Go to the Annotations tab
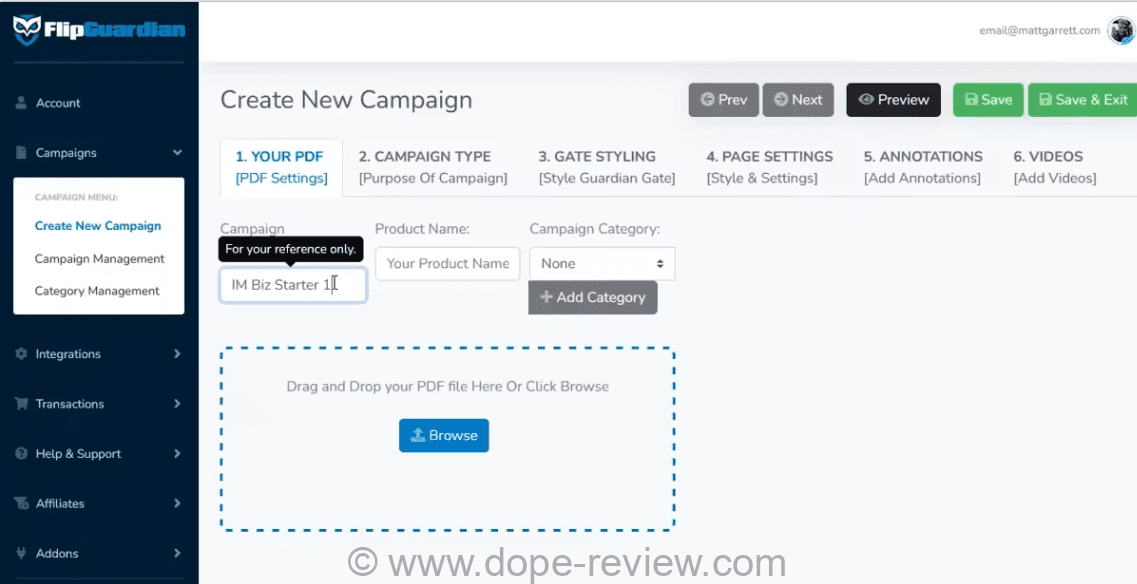The image size is (1137, 584). pos(922,167)
